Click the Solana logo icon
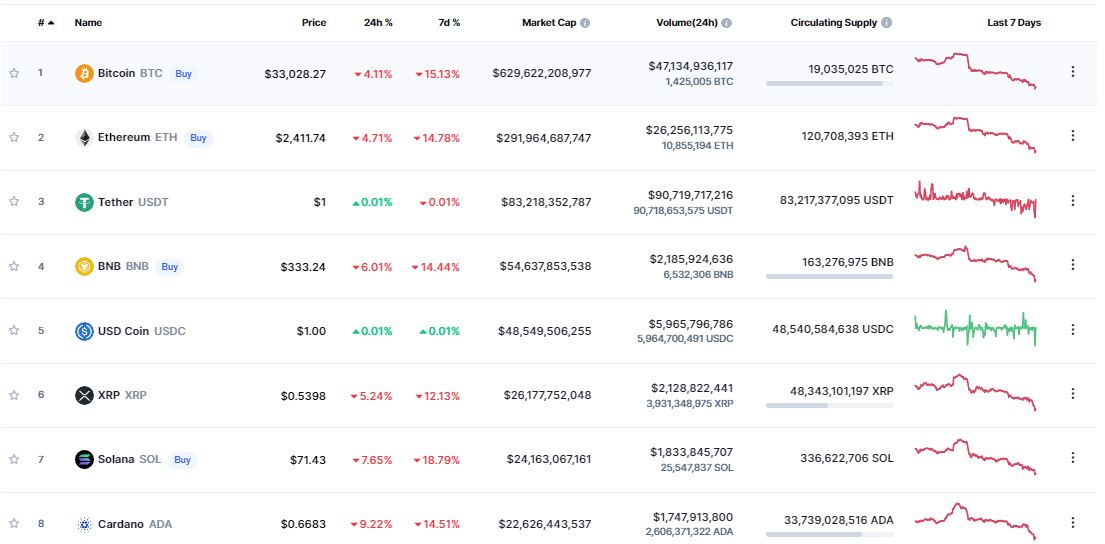 [84, 459]
